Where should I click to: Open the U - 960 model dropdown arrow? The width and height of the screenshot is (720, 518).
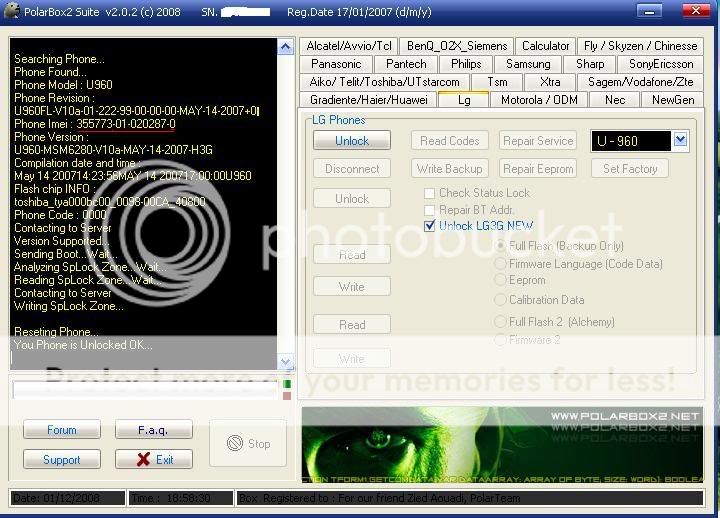coord(680,140)
